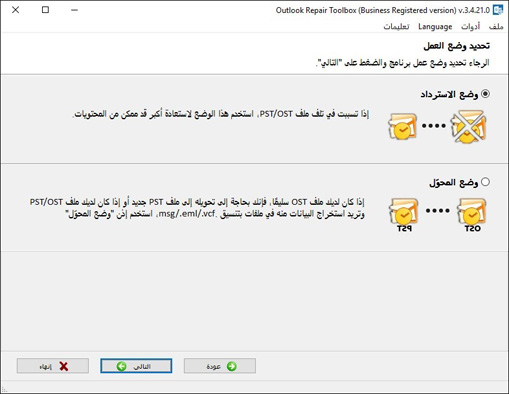Click the green arrow icon on Back button
Image resolution: width=509 pixels, height=394 pixels.
click(x=231, y=366)
